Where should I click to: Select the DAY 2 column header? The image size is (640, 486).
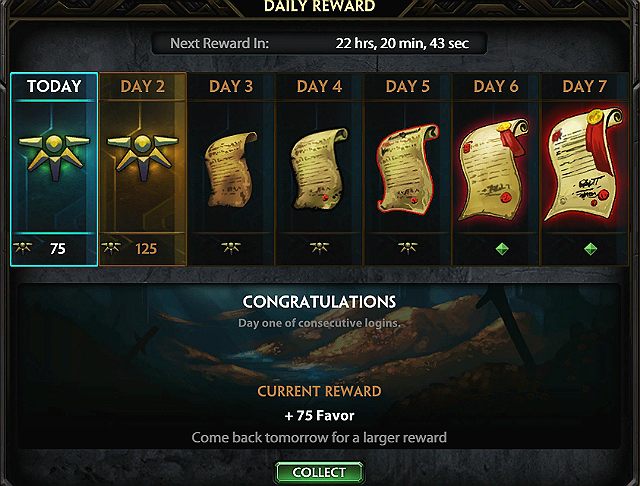(142, 87)
